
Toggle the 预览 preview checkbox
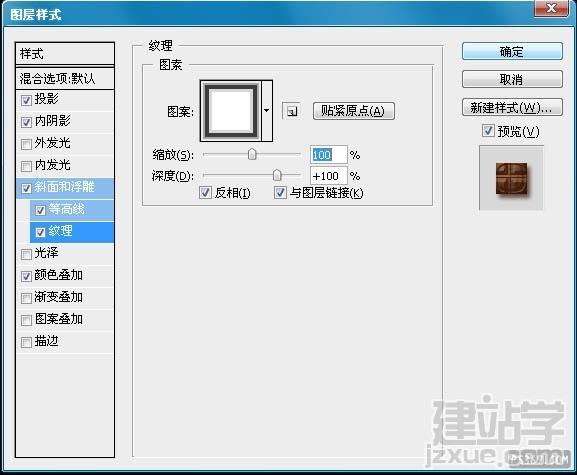pos(488,131)
